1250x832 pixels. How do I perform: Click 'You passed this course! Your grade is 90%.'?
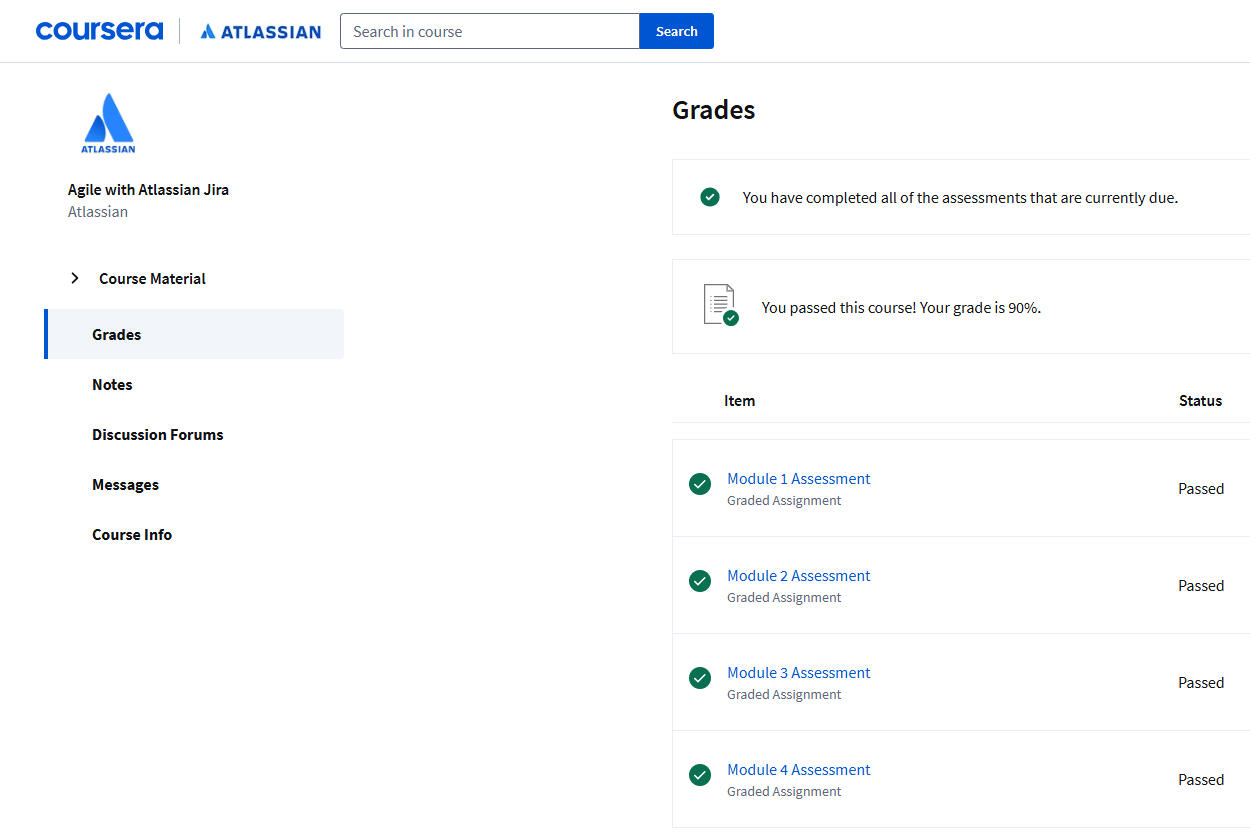tap(901, 307)
